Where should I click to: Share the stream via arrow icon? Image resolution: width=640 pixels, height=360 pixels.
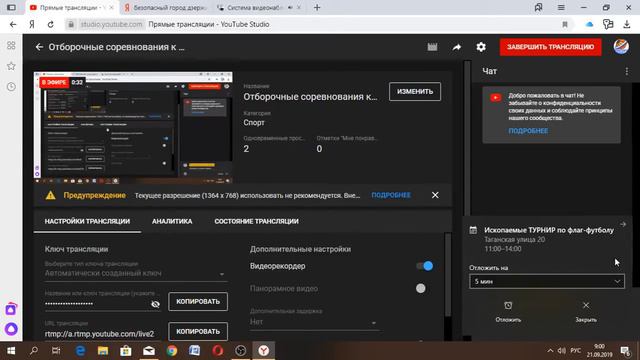(457, 47)
